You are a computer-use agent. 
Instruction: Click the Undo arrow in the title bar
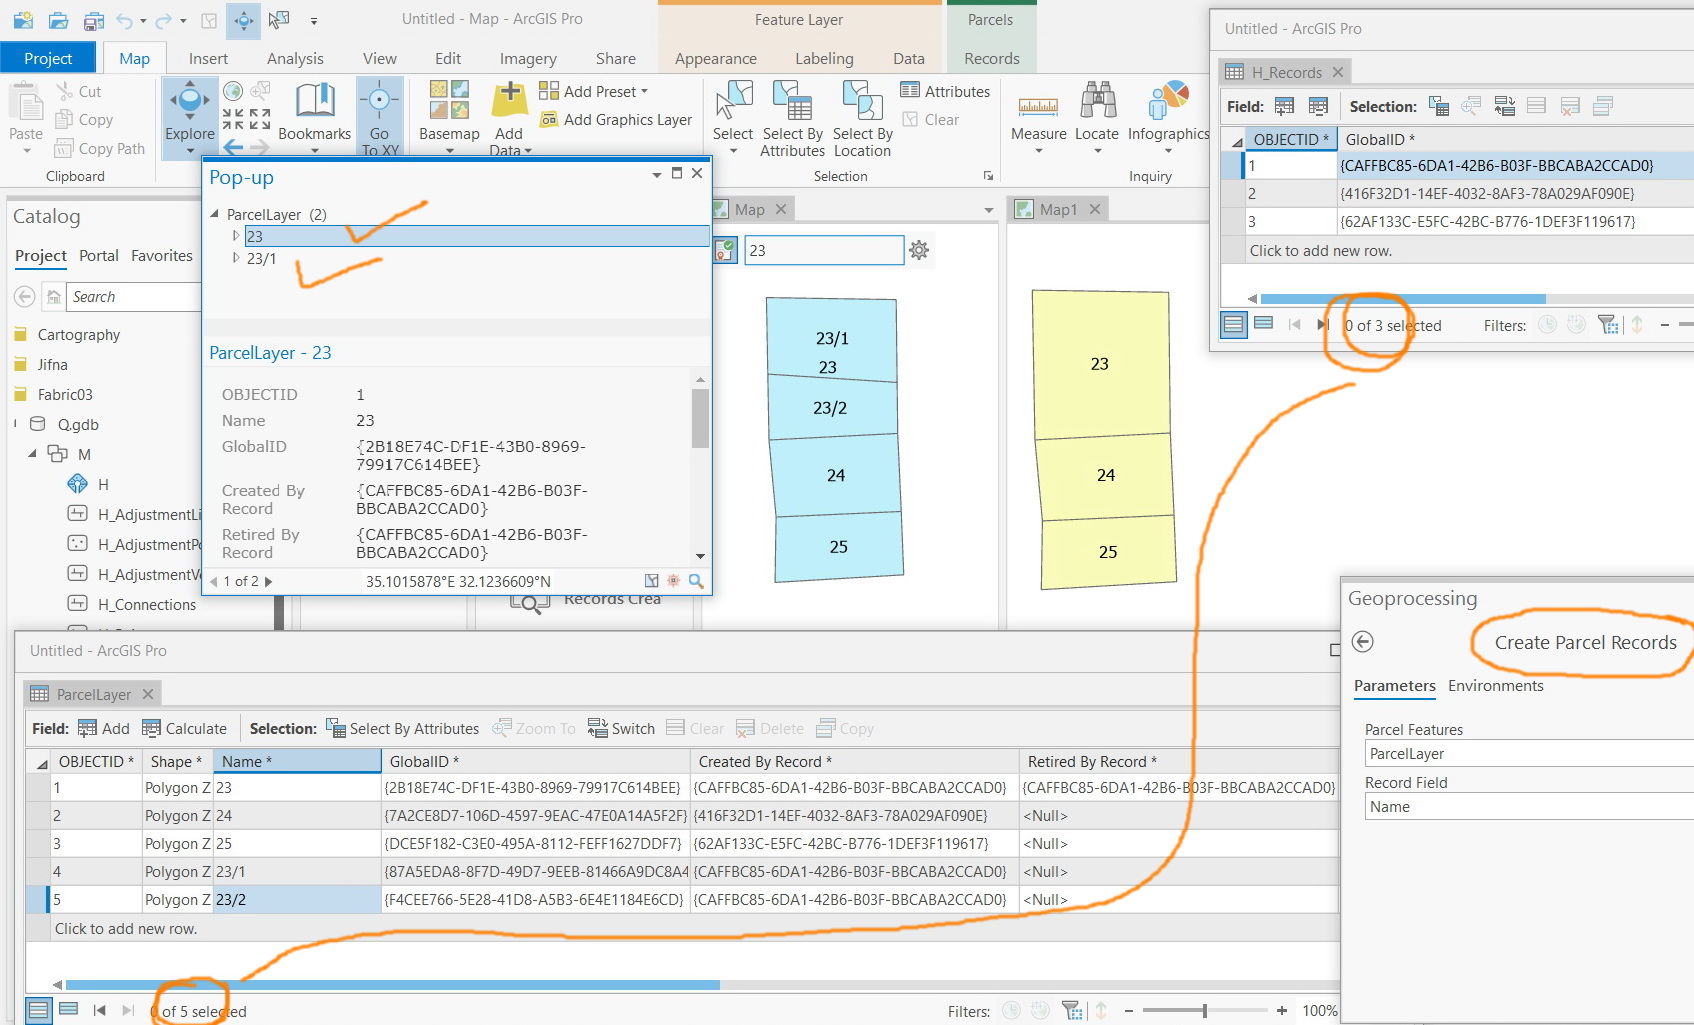pyautogui.click(x=124, y=19)
